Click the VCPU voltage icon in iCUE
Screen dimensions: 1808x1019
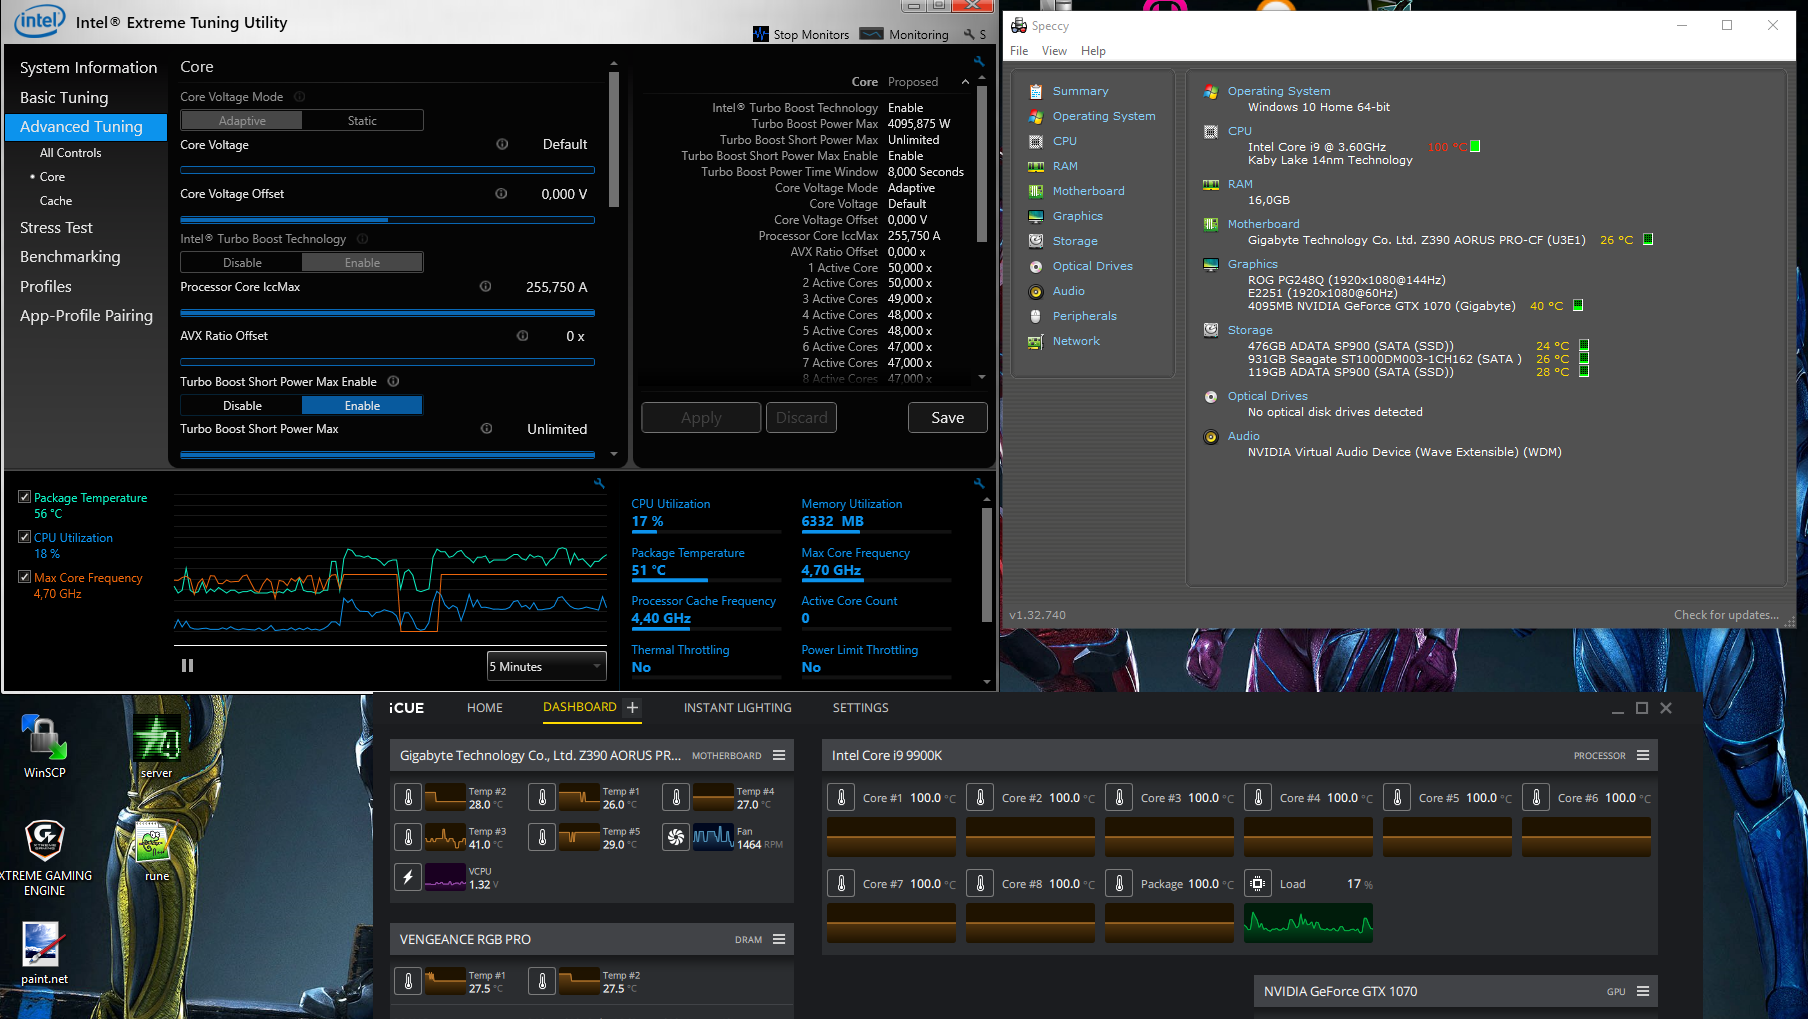(x=408, y=877)
